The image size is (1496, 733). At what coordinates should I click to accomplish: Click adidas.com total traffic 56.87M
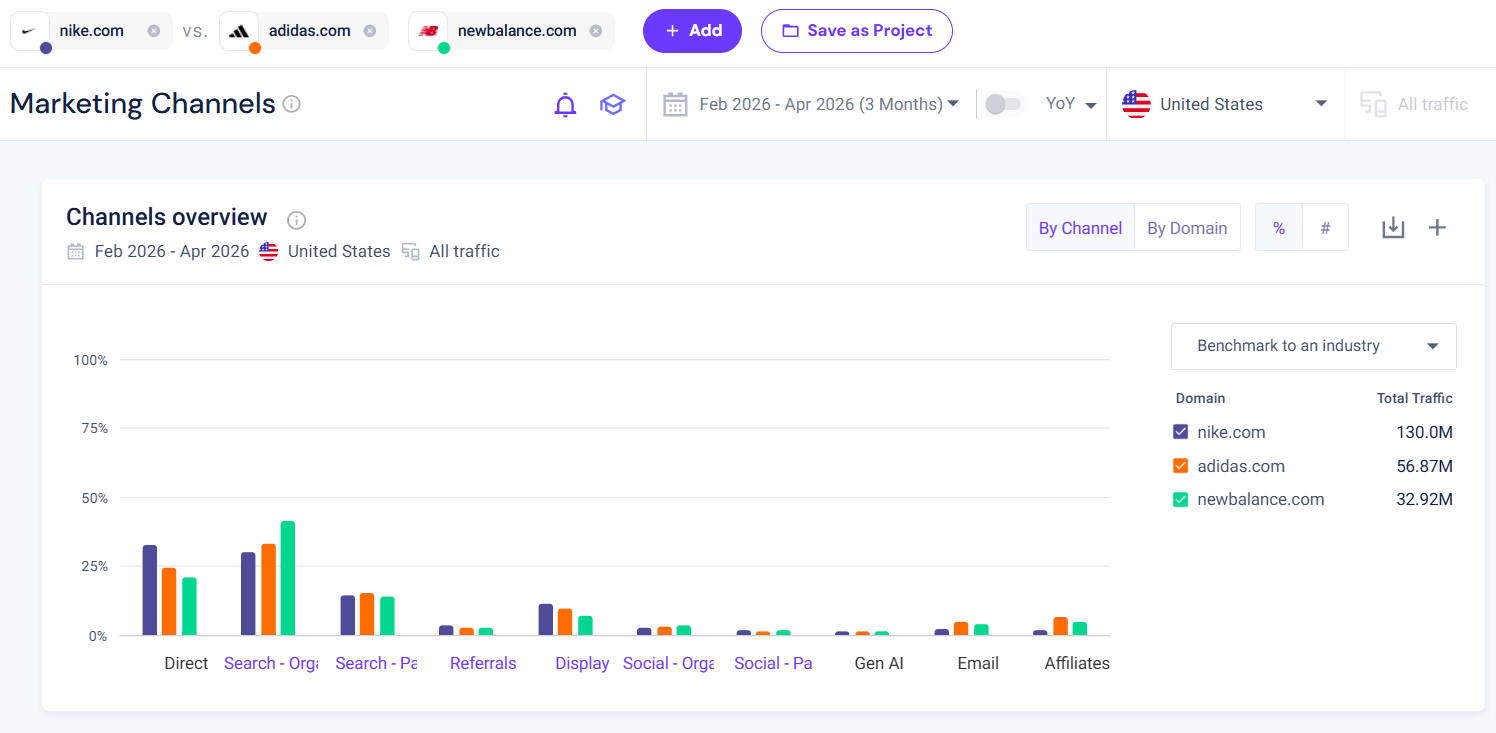point(1424,466)
